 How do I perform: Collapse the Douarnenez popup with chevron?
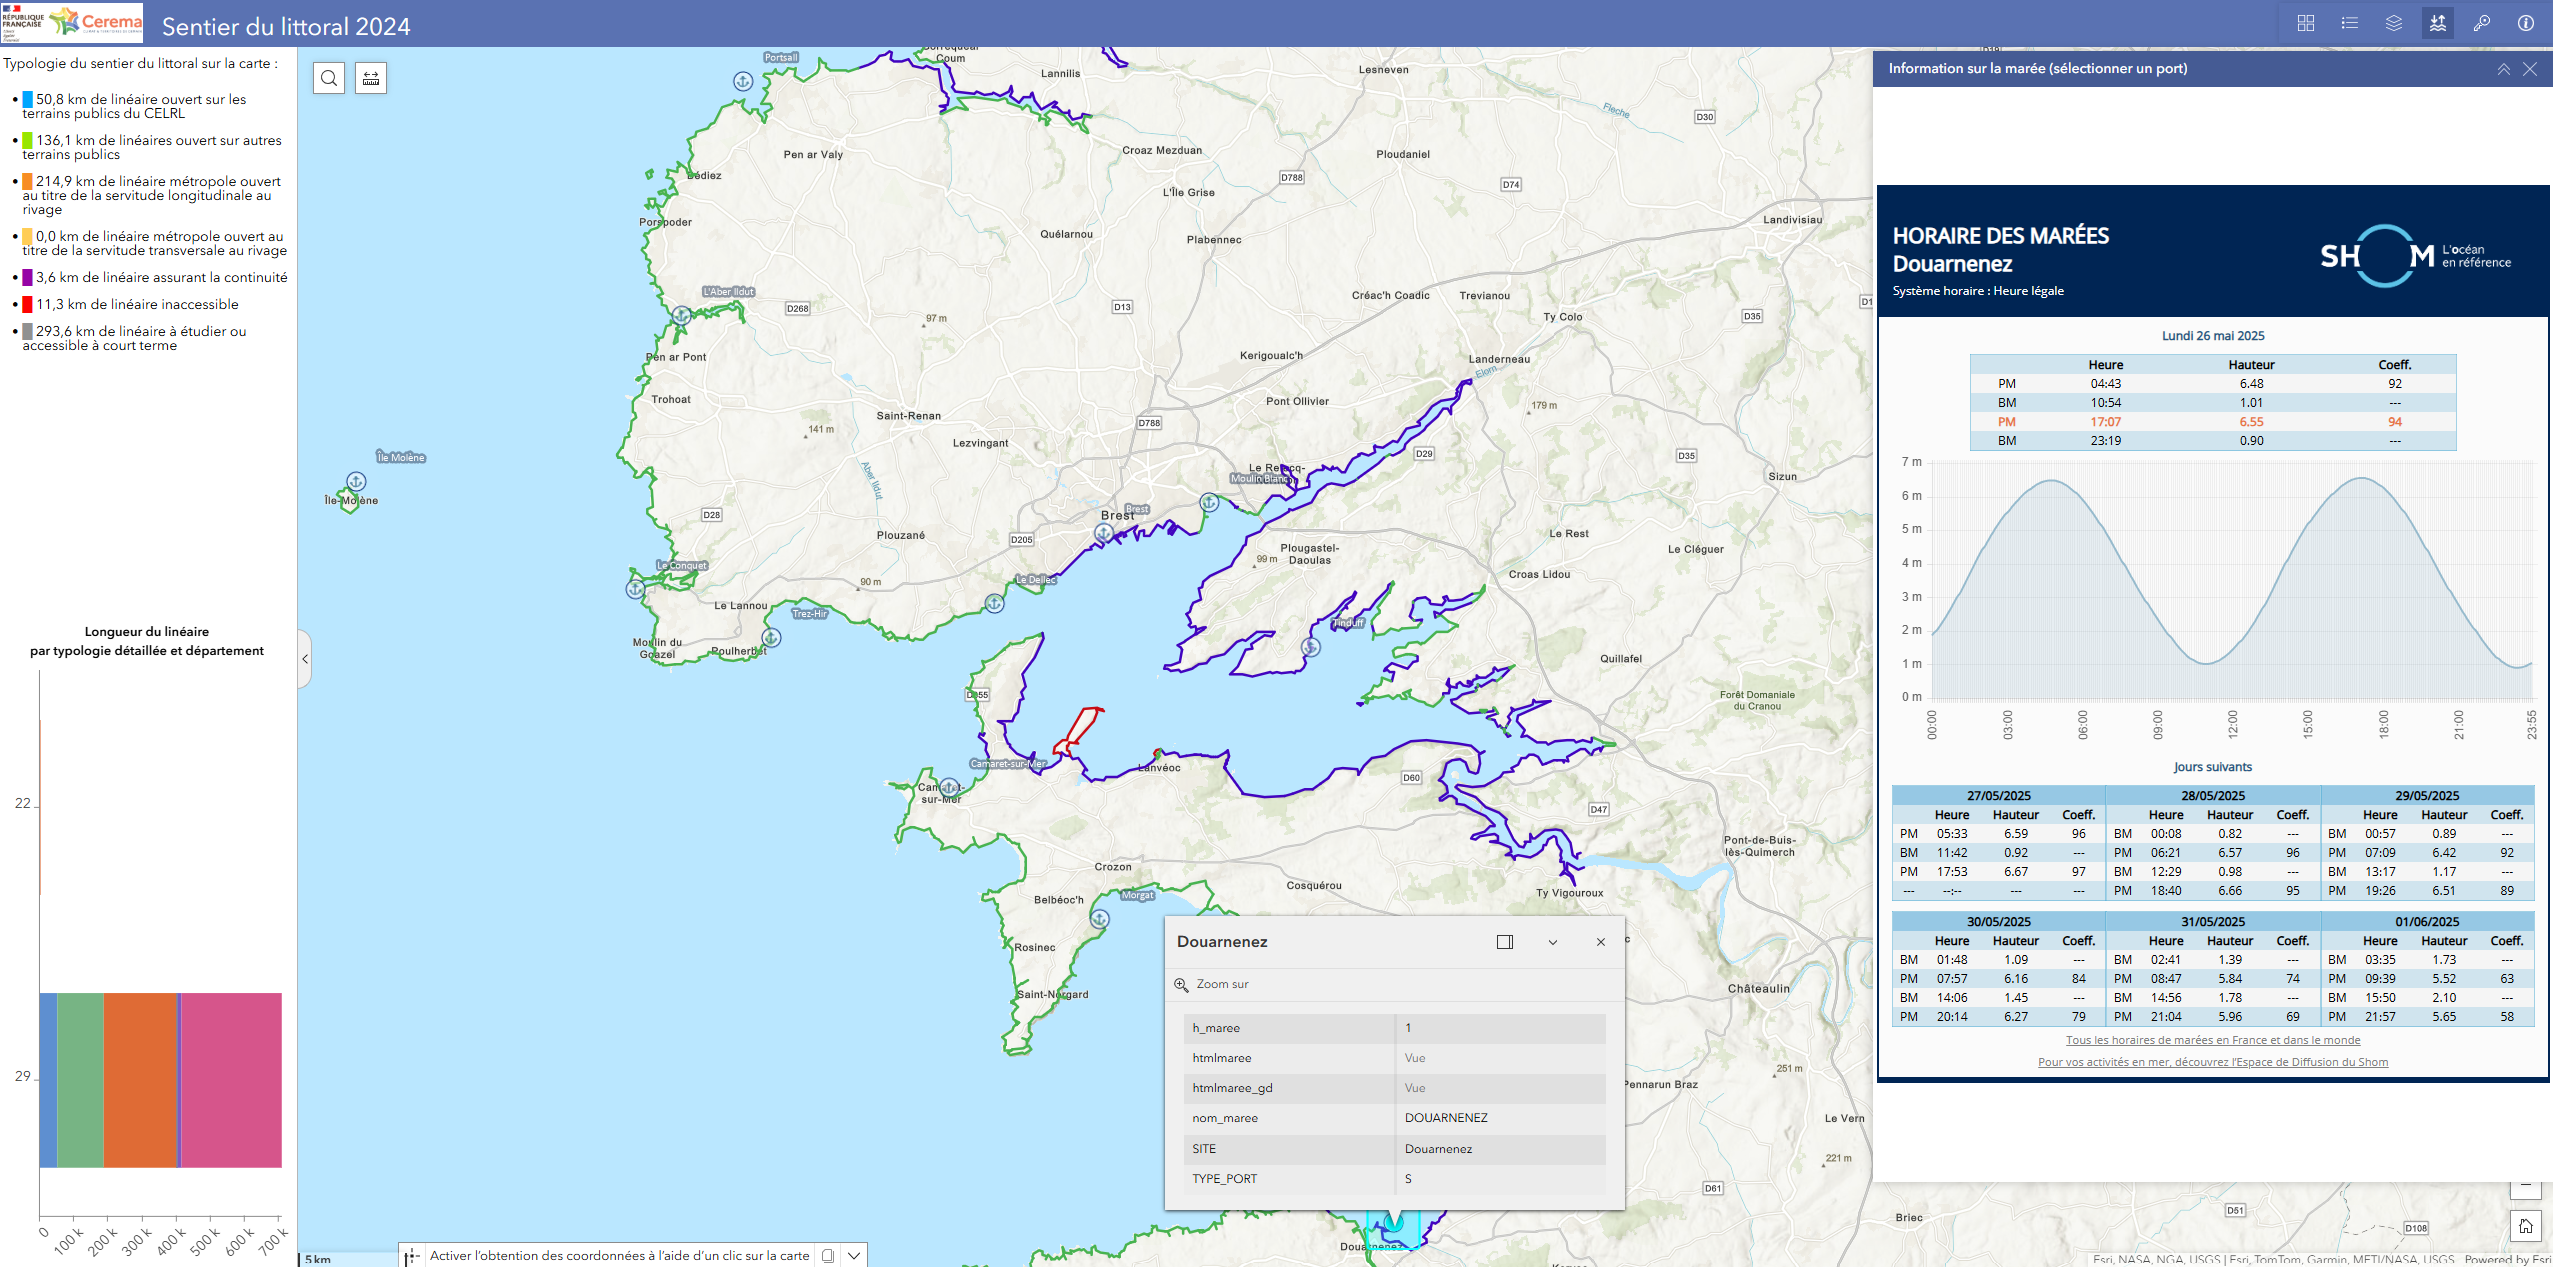pyautogui.click(x=1553, y=942)
